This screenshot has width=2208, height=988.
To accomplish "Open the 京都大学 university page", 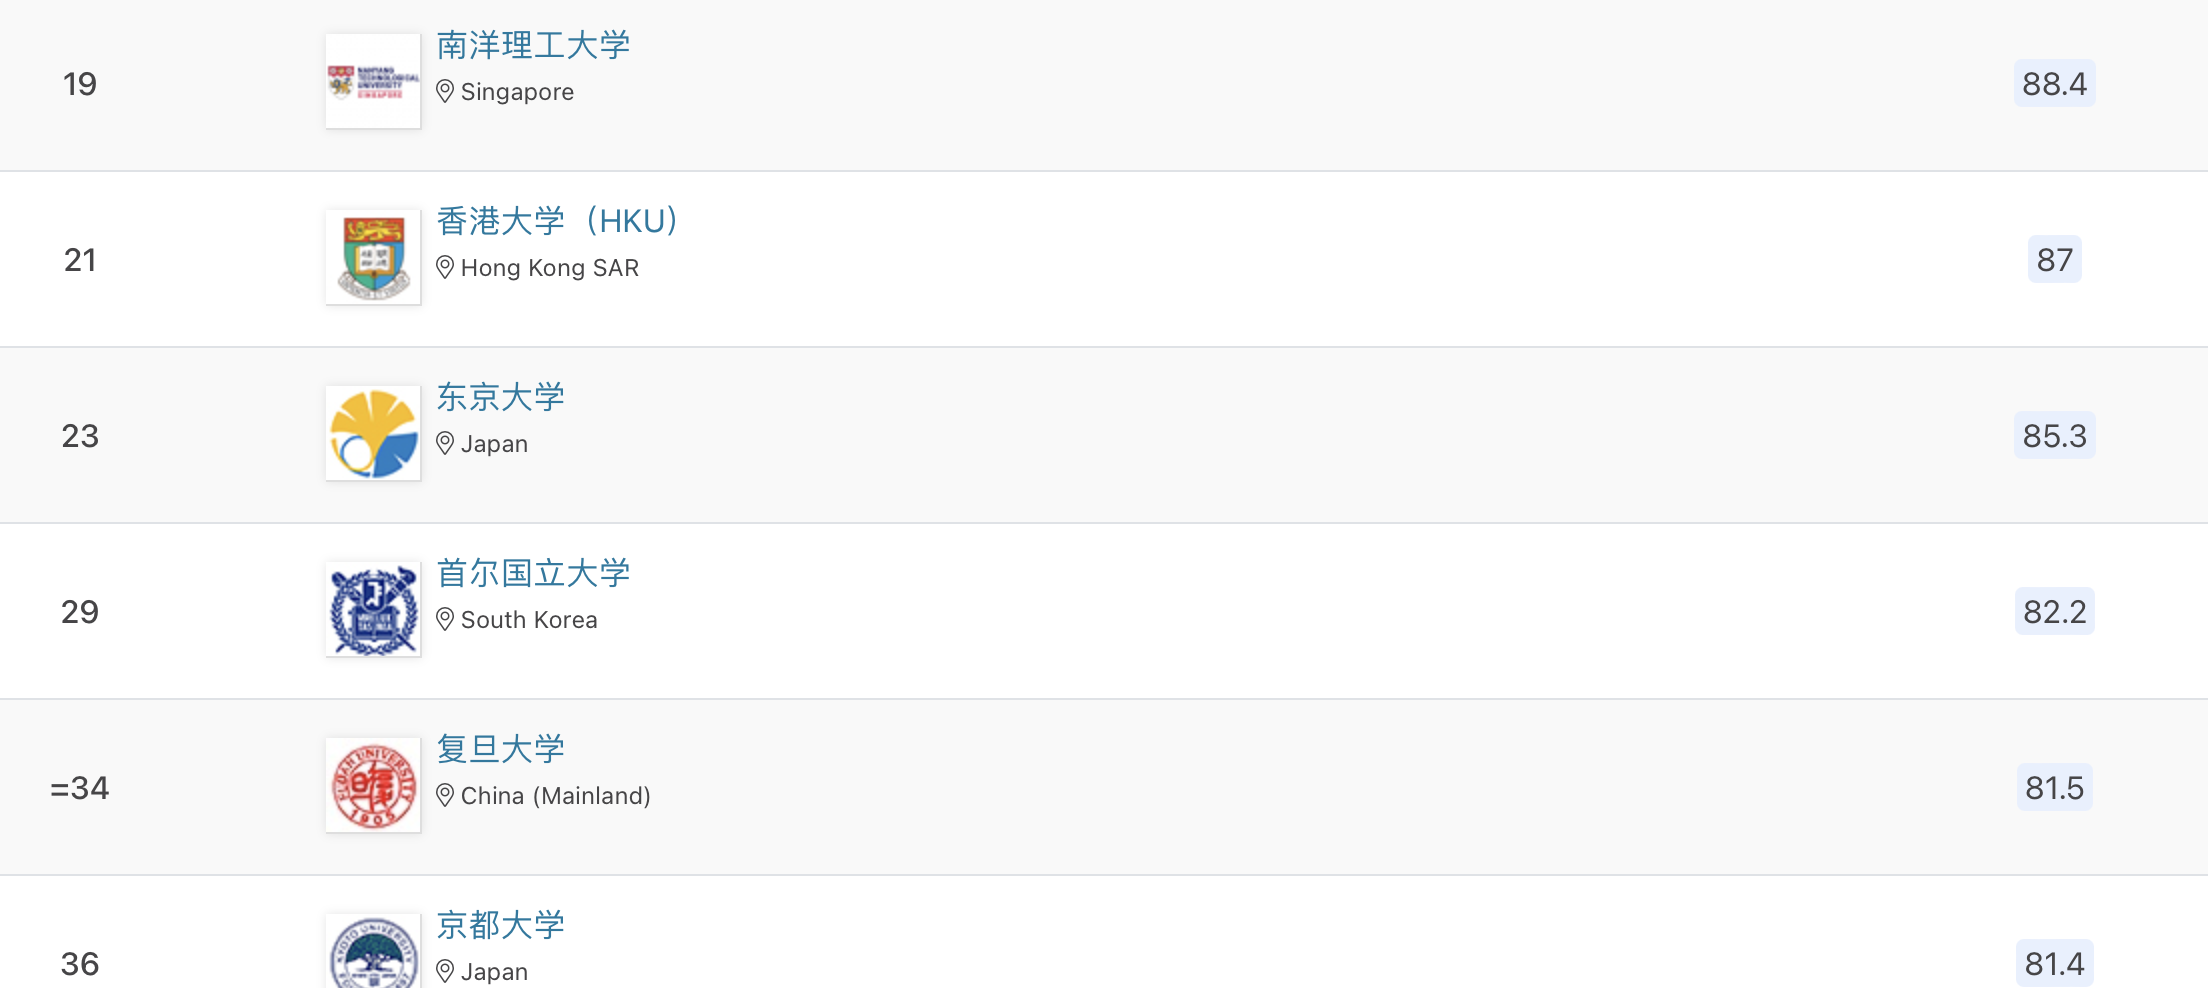I will 500,925.
